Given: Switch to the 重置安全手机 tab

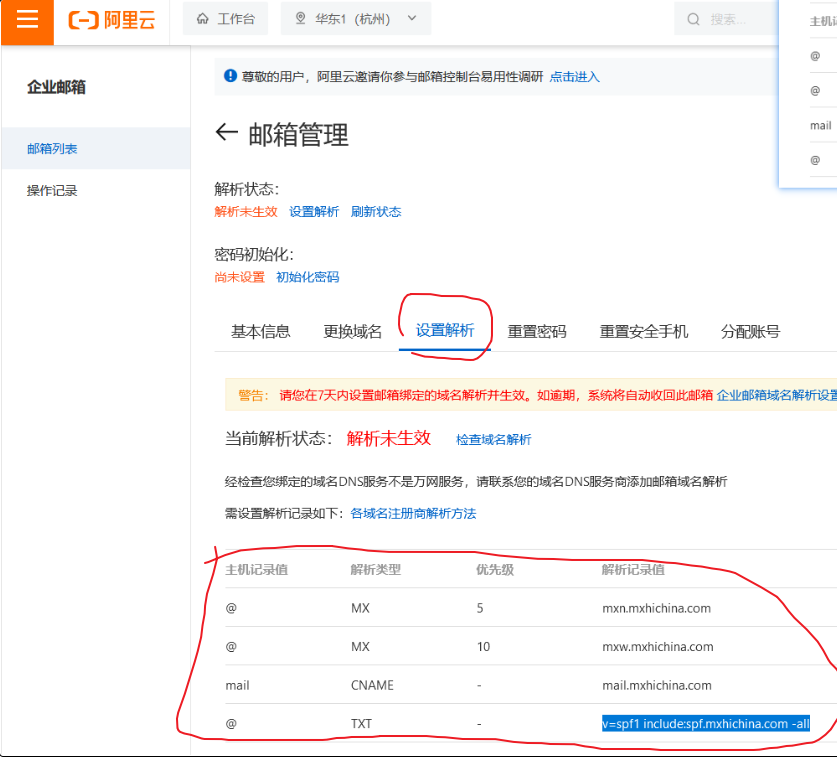Looking at the screenshot, I should (644, 332).
